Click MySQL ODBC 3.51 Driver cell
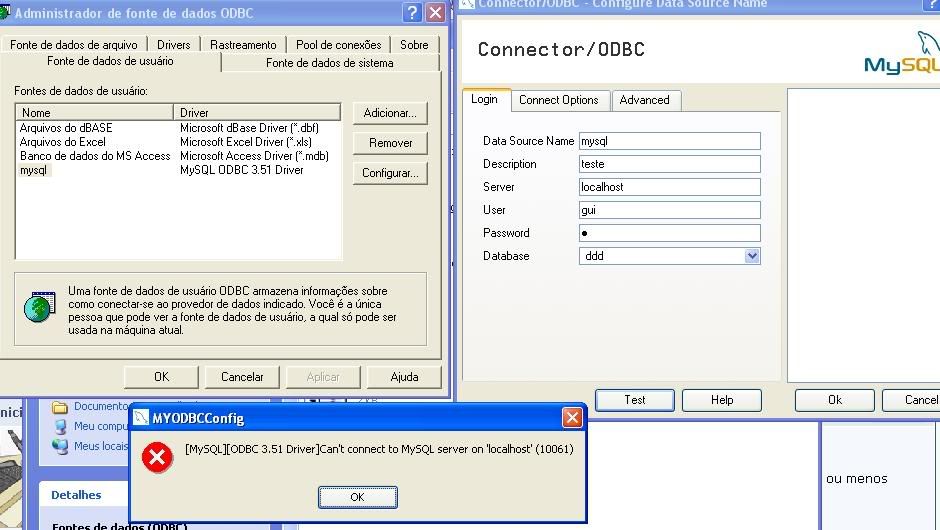Viewport: 940px width, 530px height. point(242,170)
